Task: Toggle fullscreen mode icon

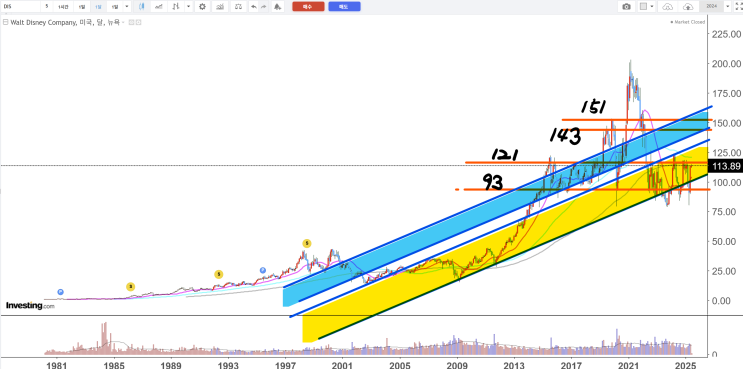Action: point(738,7)
